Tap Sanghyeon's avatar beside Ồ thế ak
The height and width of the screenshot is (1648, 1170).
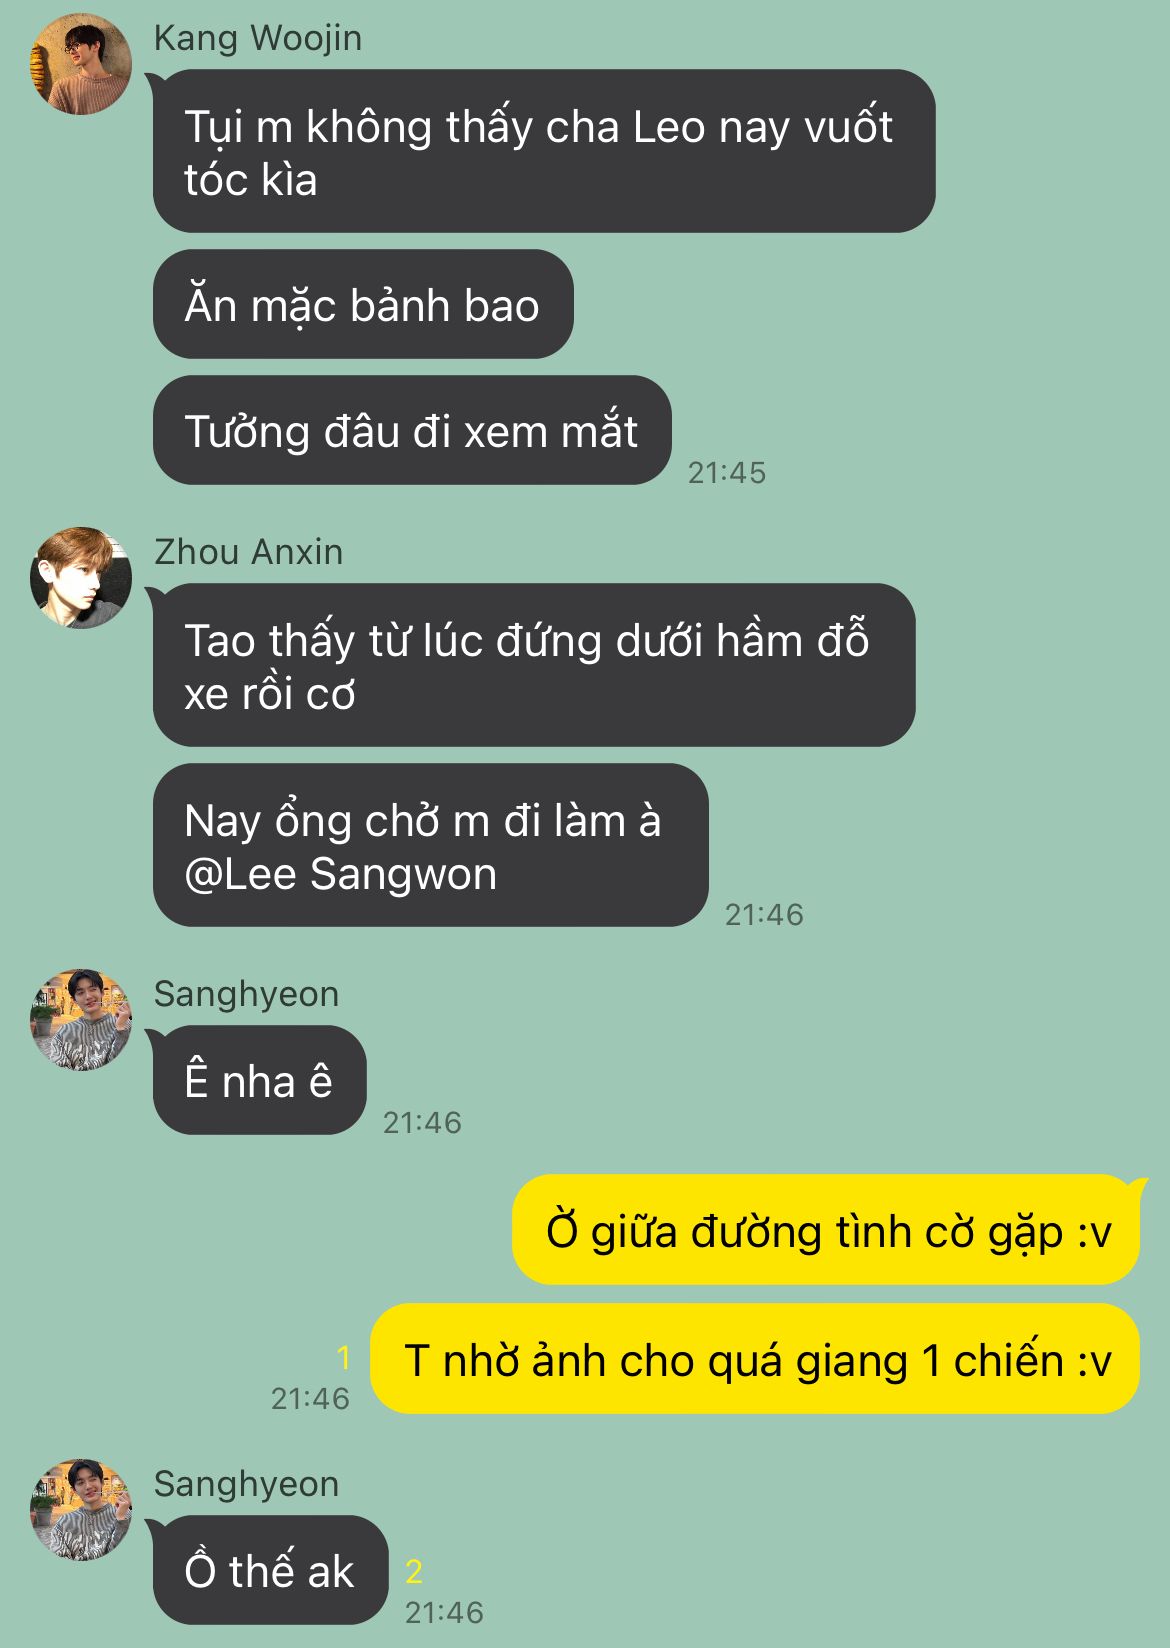82,1510
